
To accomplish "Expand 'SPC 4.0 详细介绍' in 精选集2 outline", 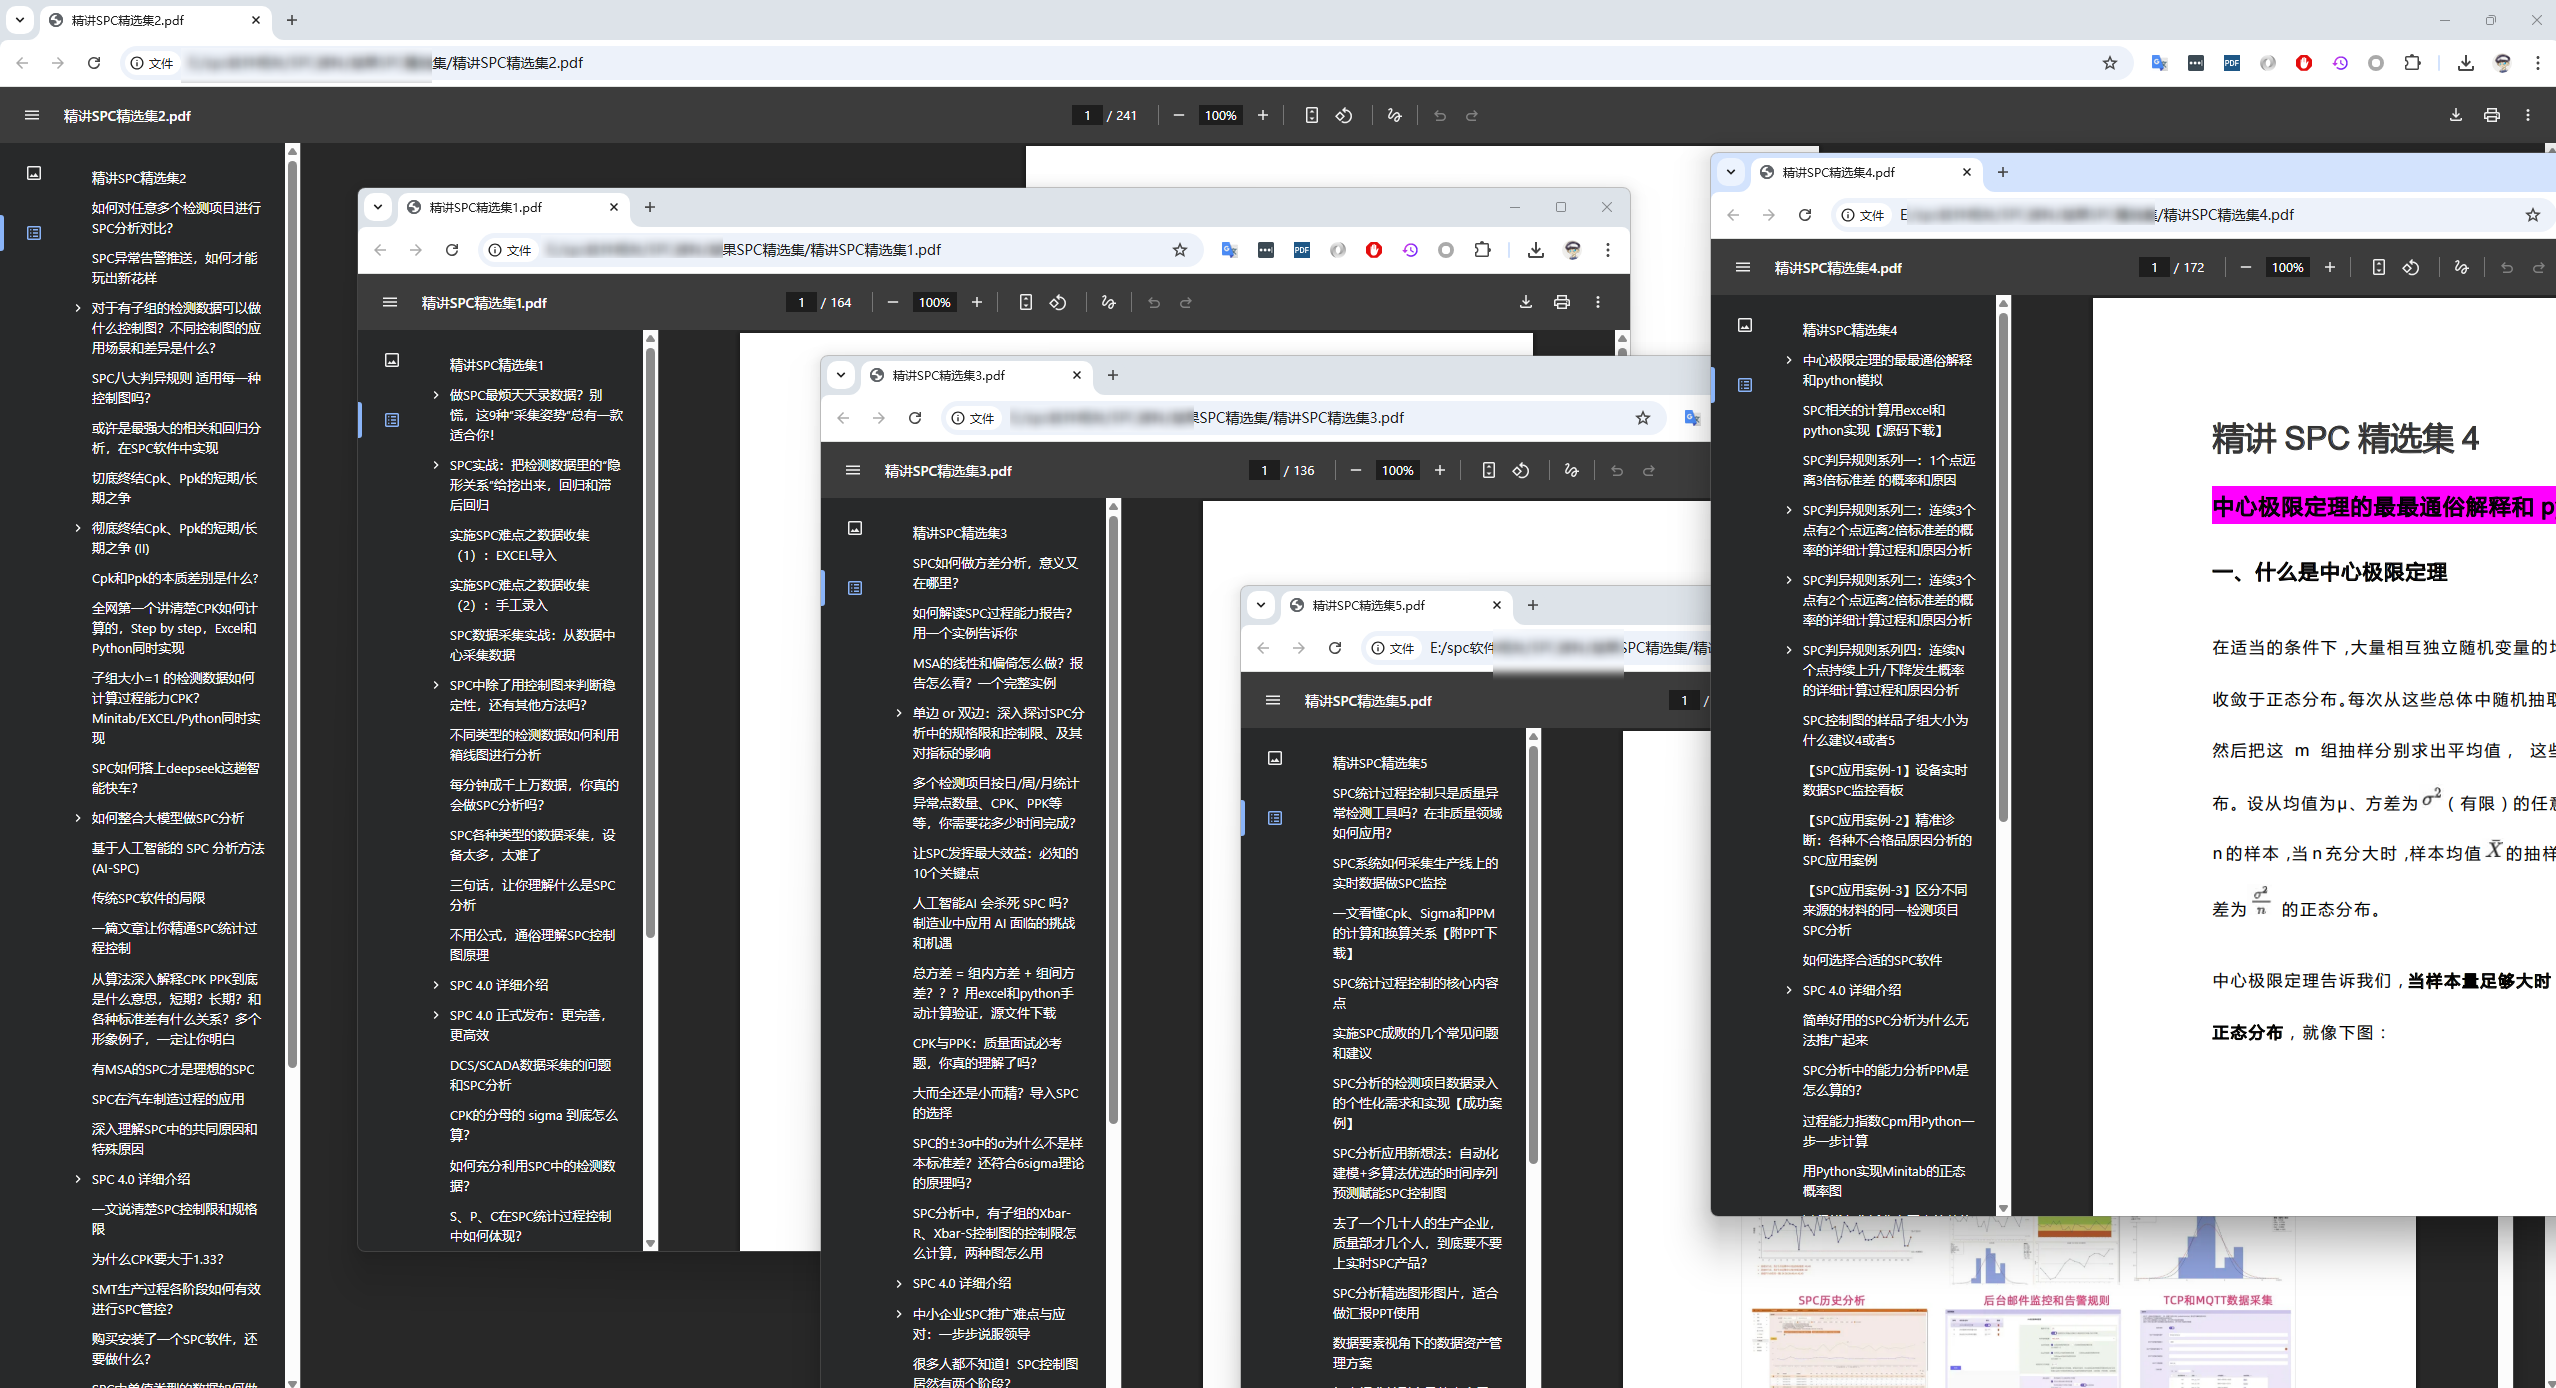I will tap(78, 1179).
